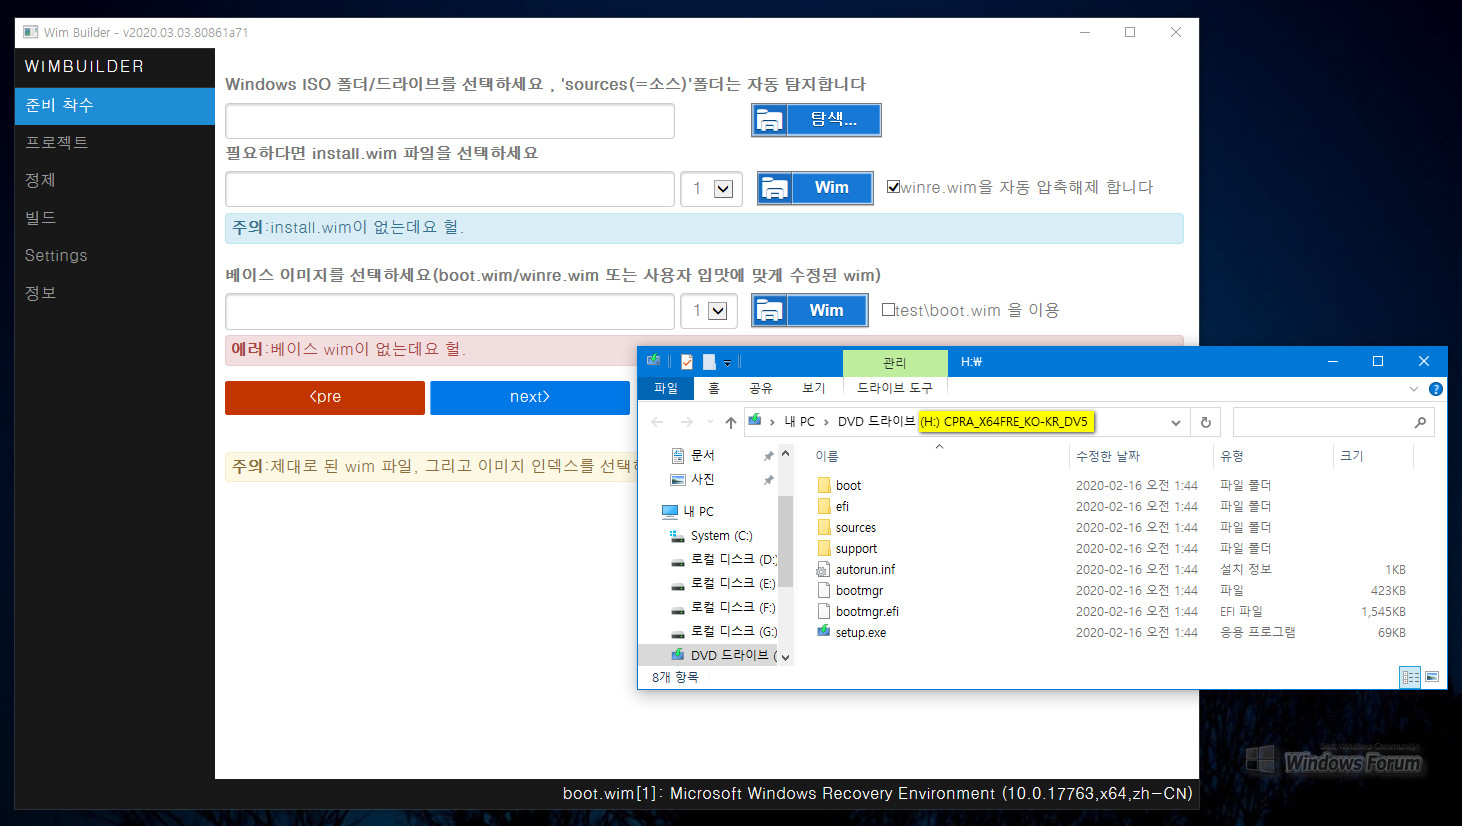This screenshot has width=1462, height=826.
Task: Open the 홈 ribbon tab in Explorer
Action: 714,388
